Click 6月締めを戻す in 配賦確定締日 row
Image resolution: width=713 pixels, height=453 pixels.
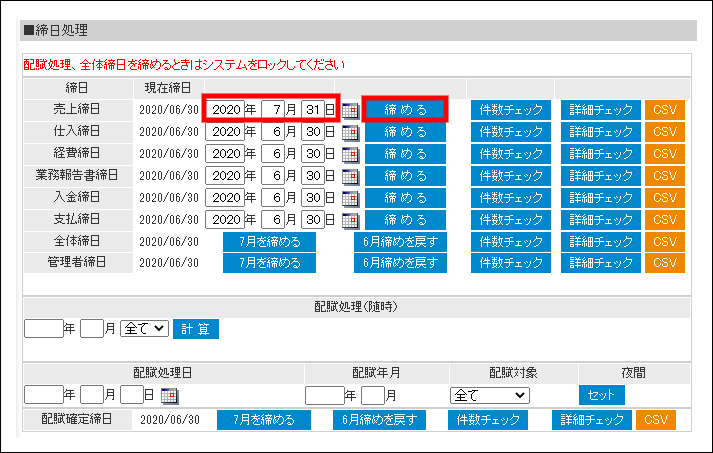[379, 419]
